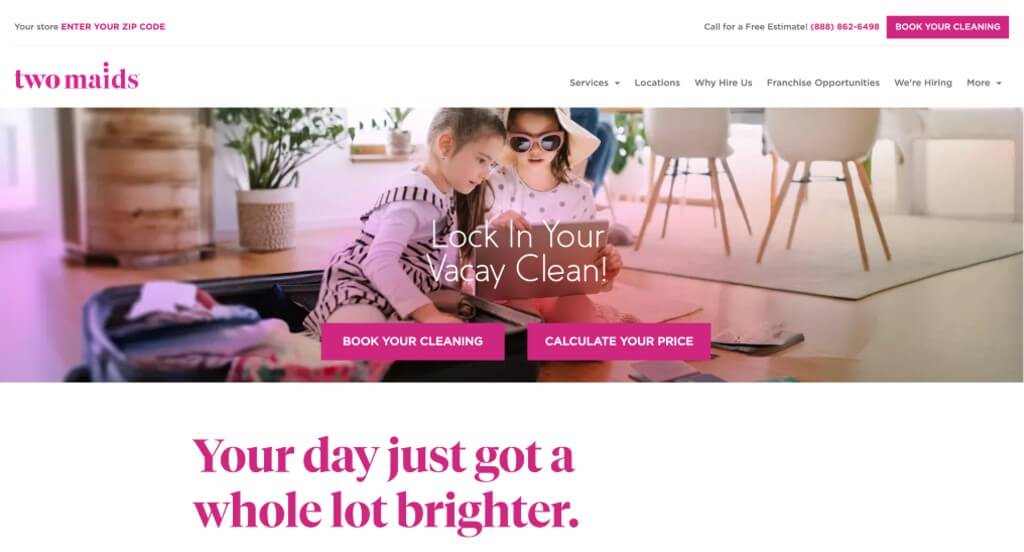The image size is (1024, 552).
Task: Click the Call for a Free Estimate text
Action: pyautogui.click(x=756, y=27)
